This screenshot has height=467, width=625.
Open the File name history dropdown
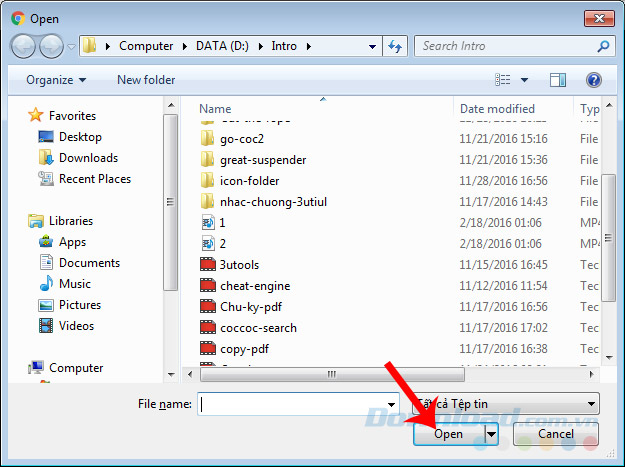tap(392, 404)
